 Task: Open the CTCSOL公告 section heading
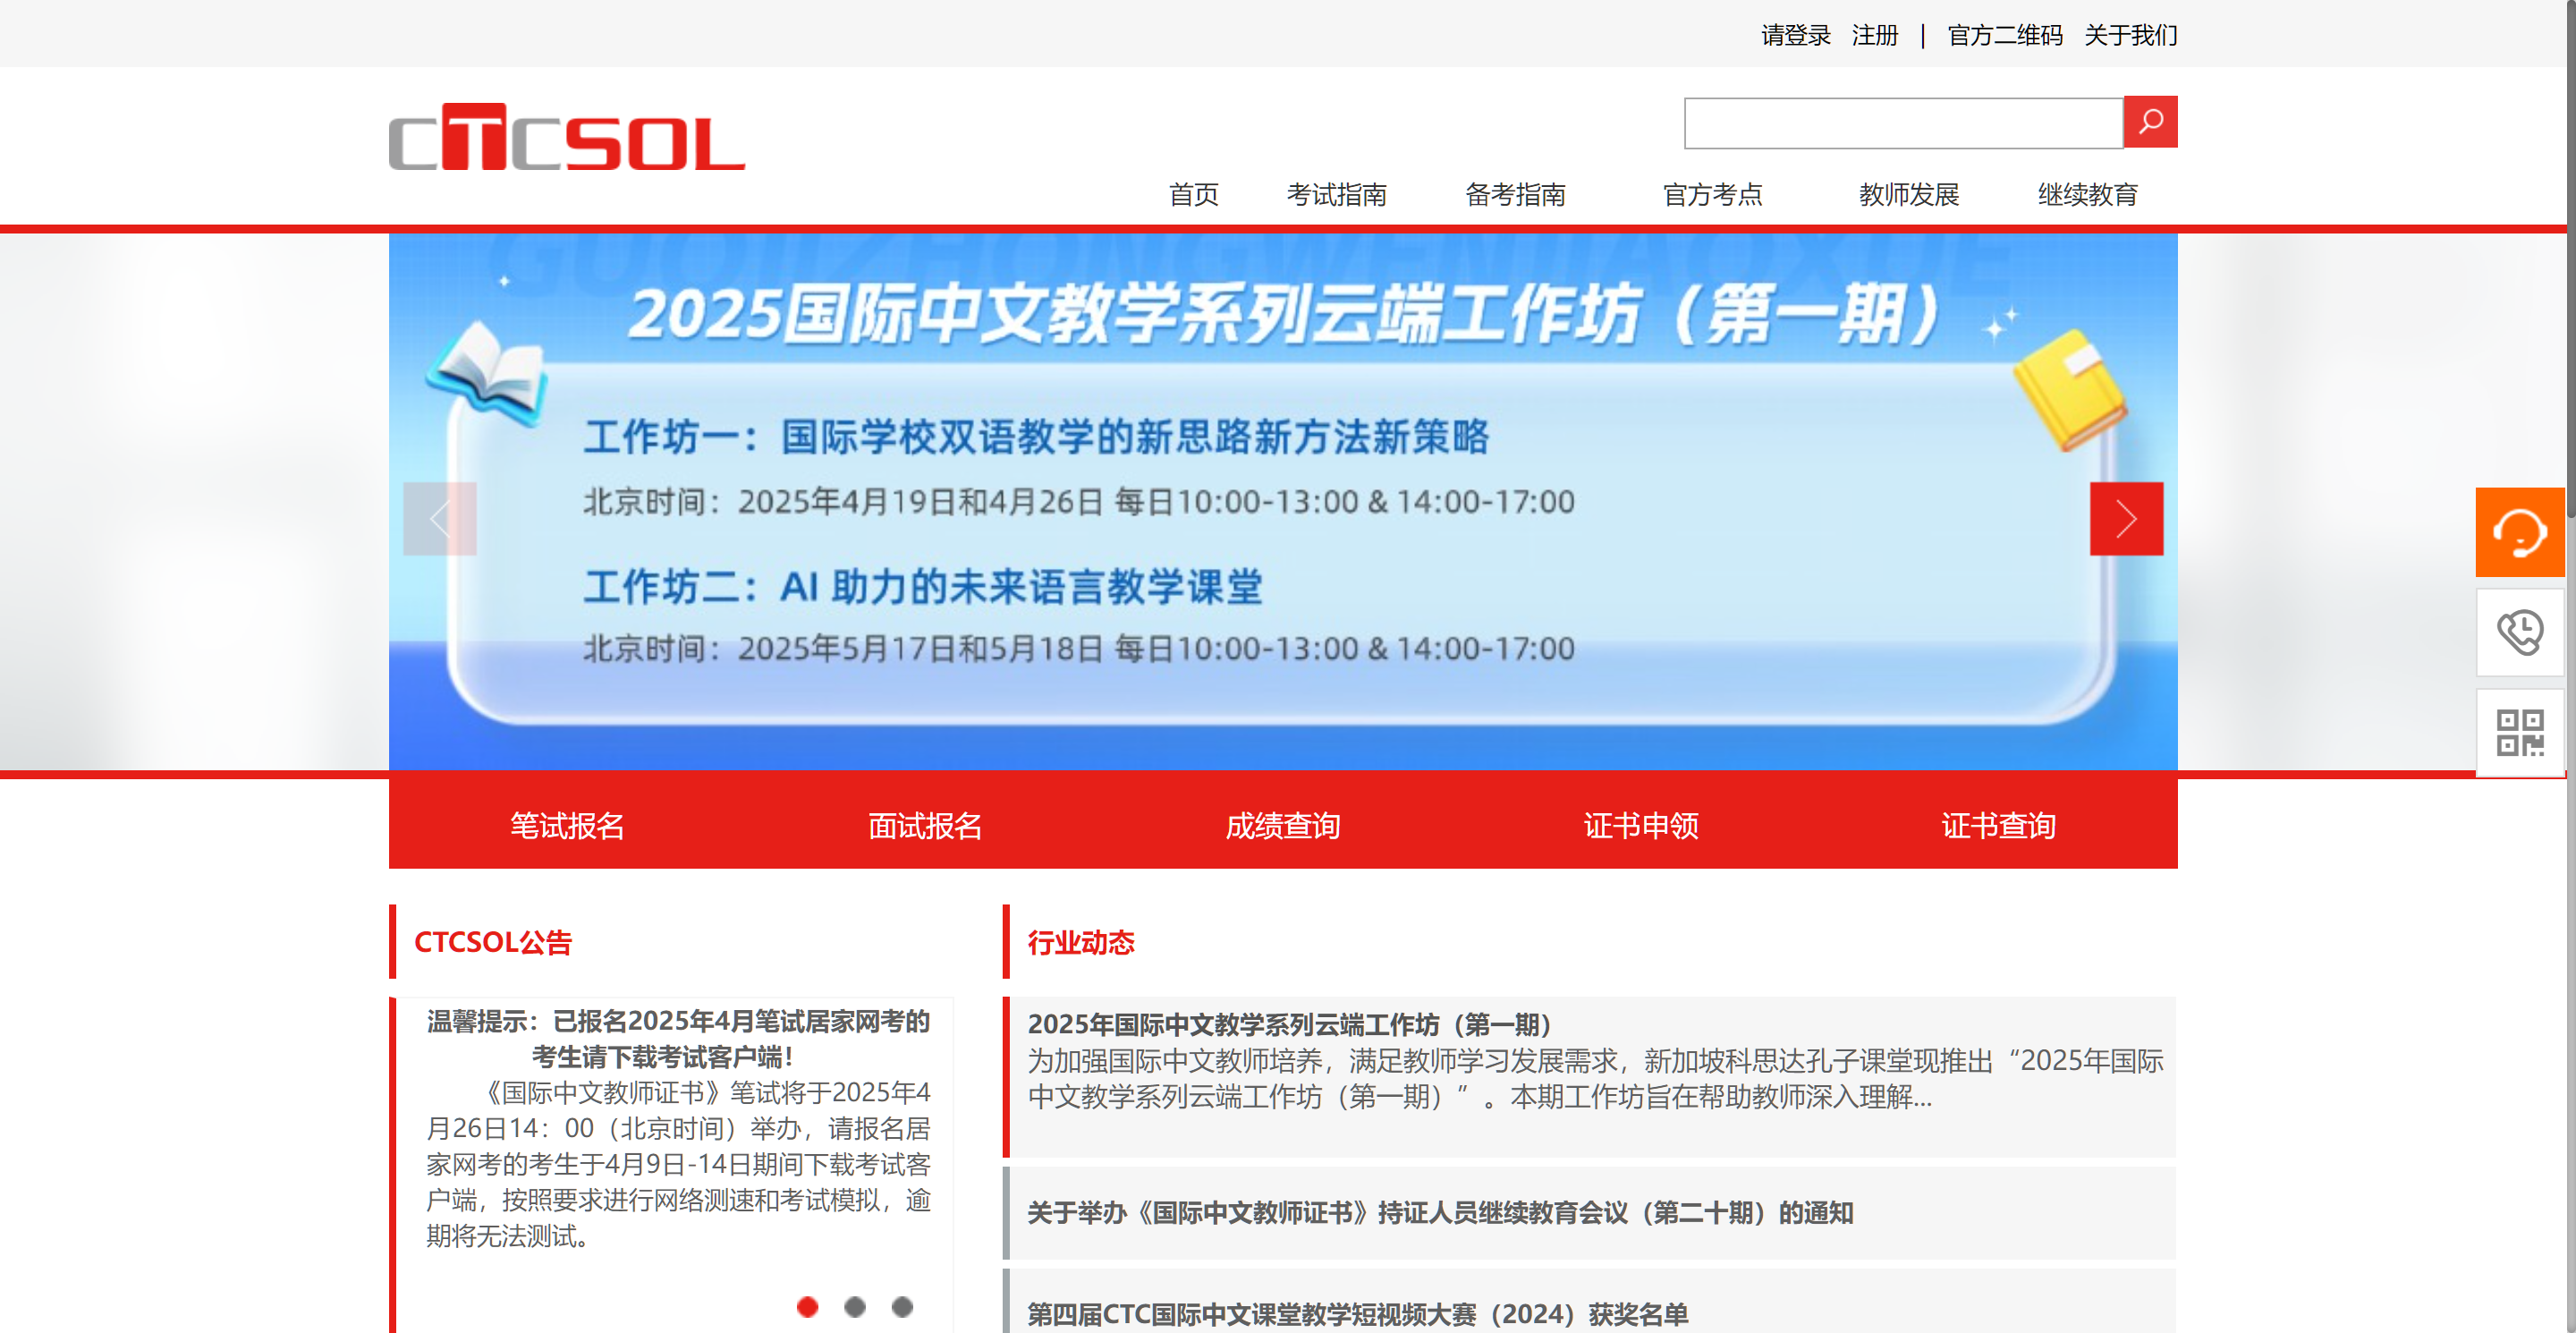point(493,942)
